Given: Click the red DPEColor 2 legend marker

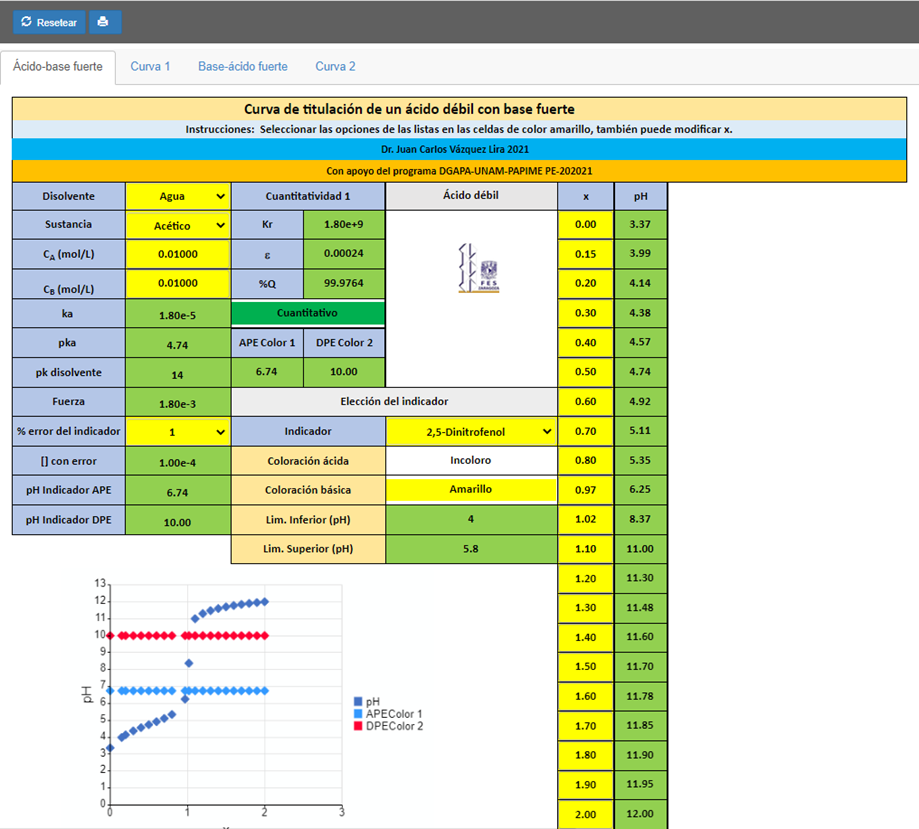Looking at the screenshot, I should point(358,726).
